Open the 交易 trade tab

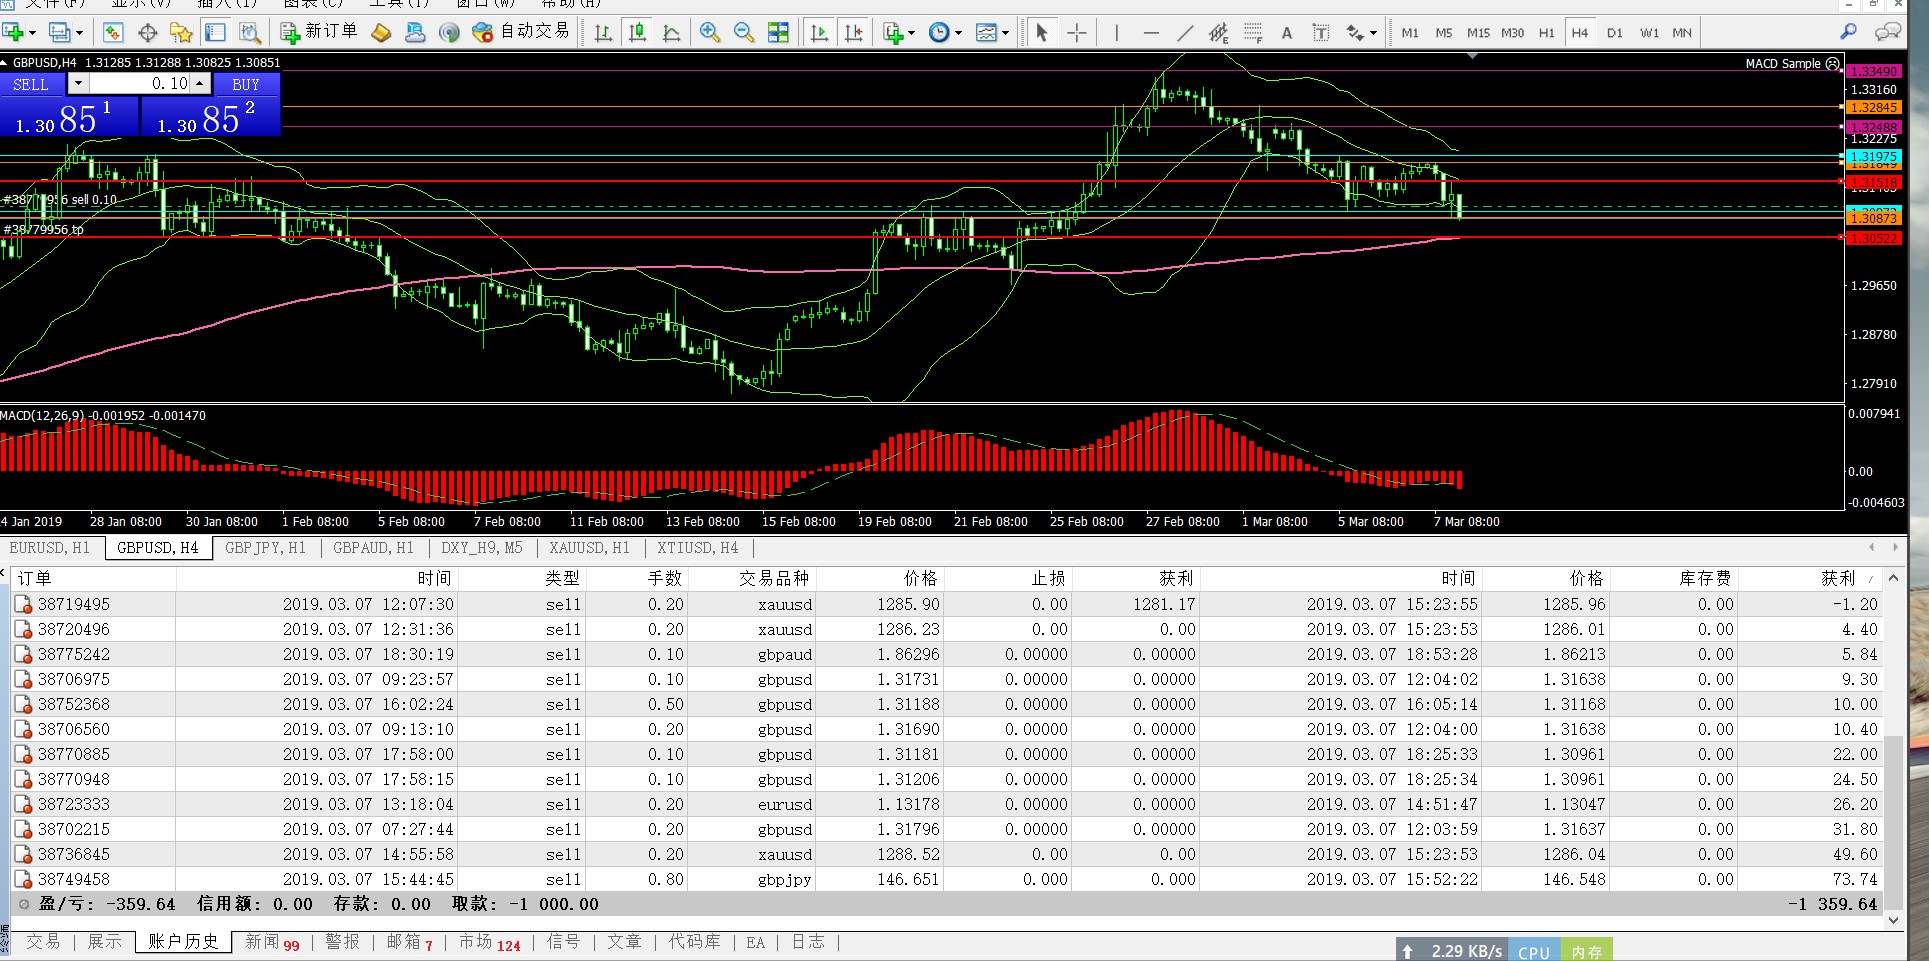(43, 942)
